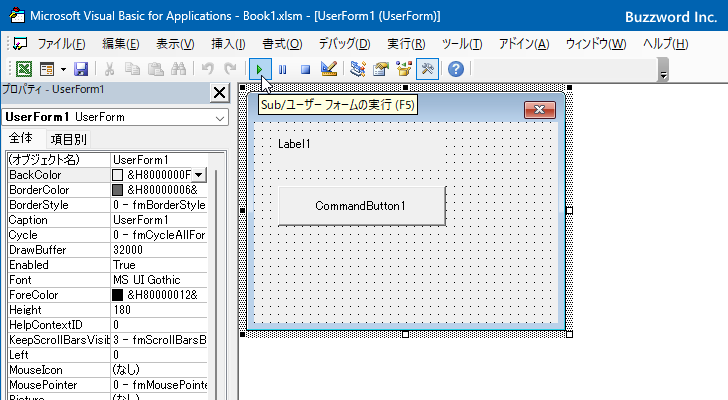Open the Properties Window icon
The image size is (728, 400).
click(381, 69)
